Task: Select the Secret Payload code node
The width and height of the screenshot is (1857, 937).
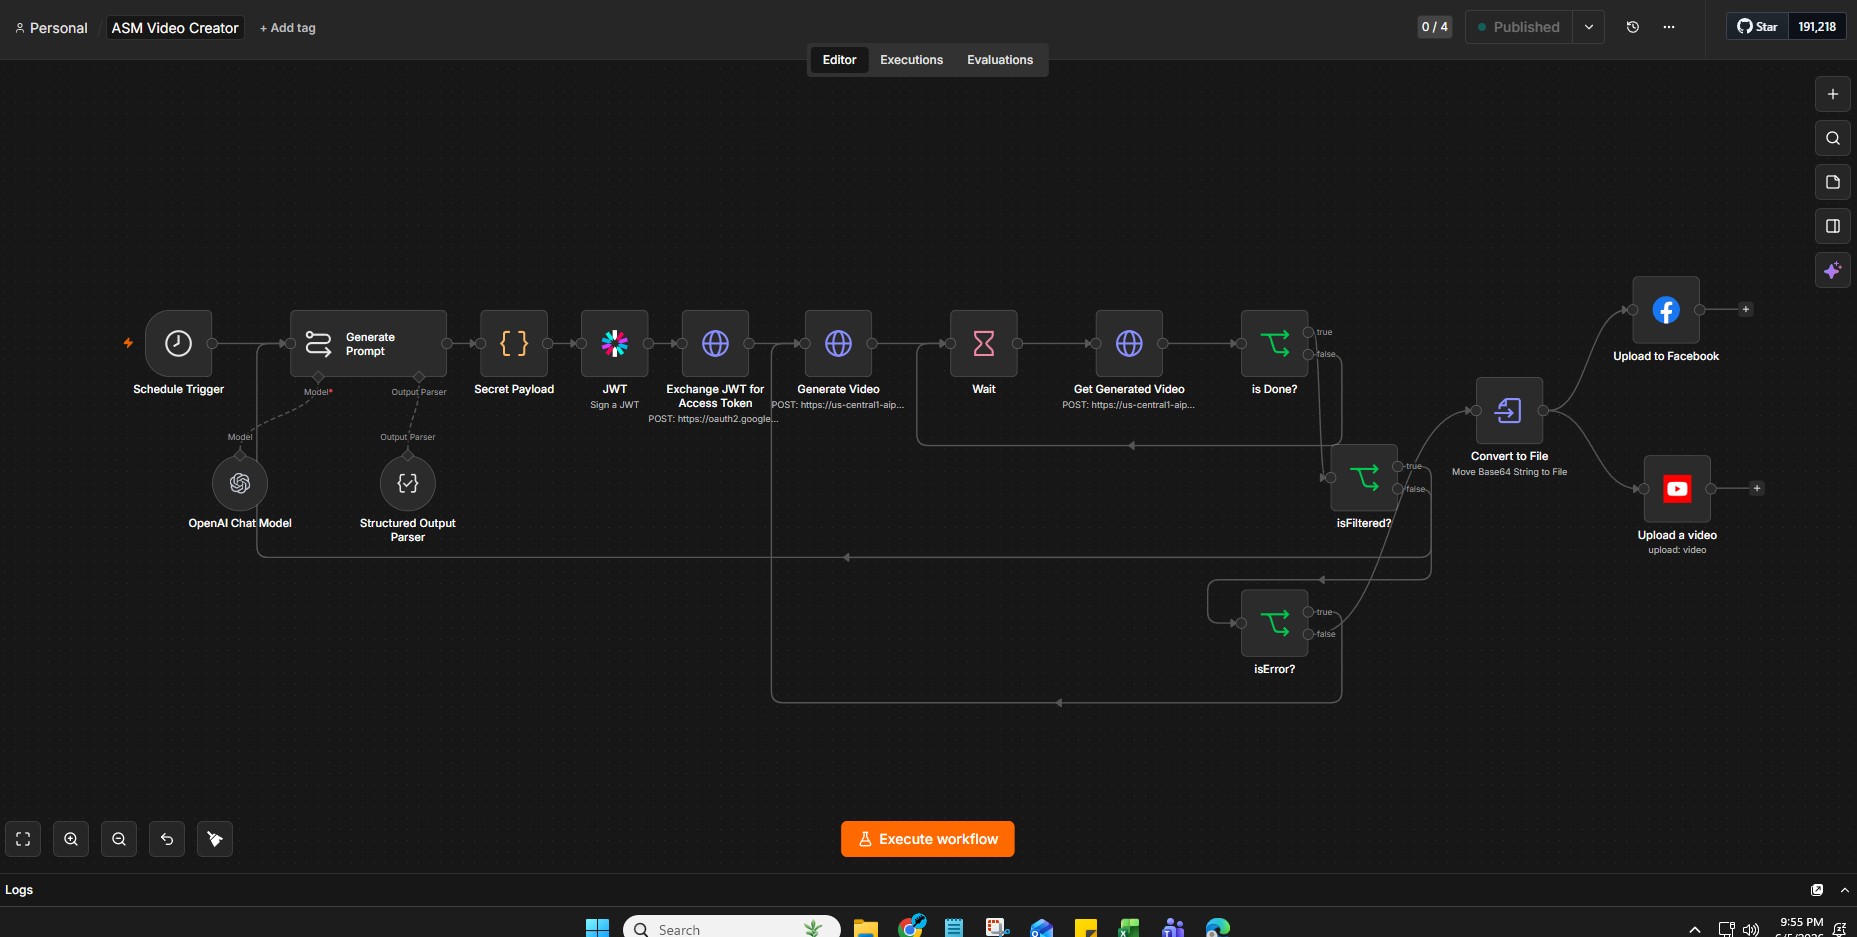Action: (514, 343)
